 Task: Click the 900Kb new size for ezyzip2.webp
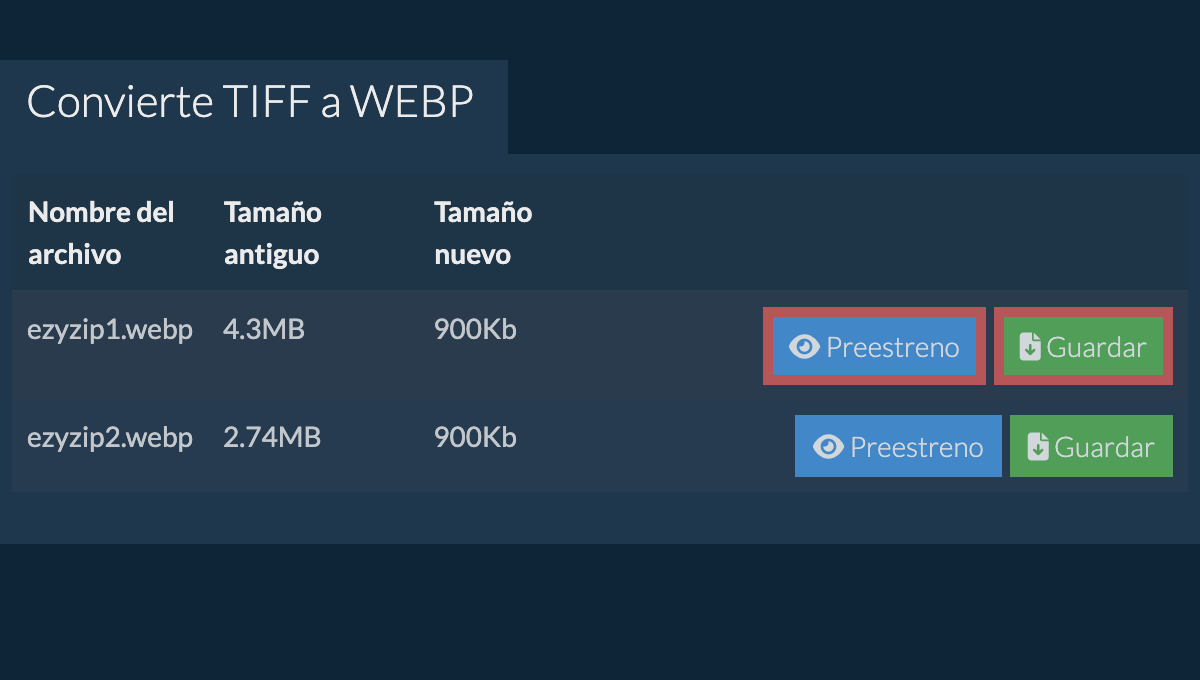475,437
